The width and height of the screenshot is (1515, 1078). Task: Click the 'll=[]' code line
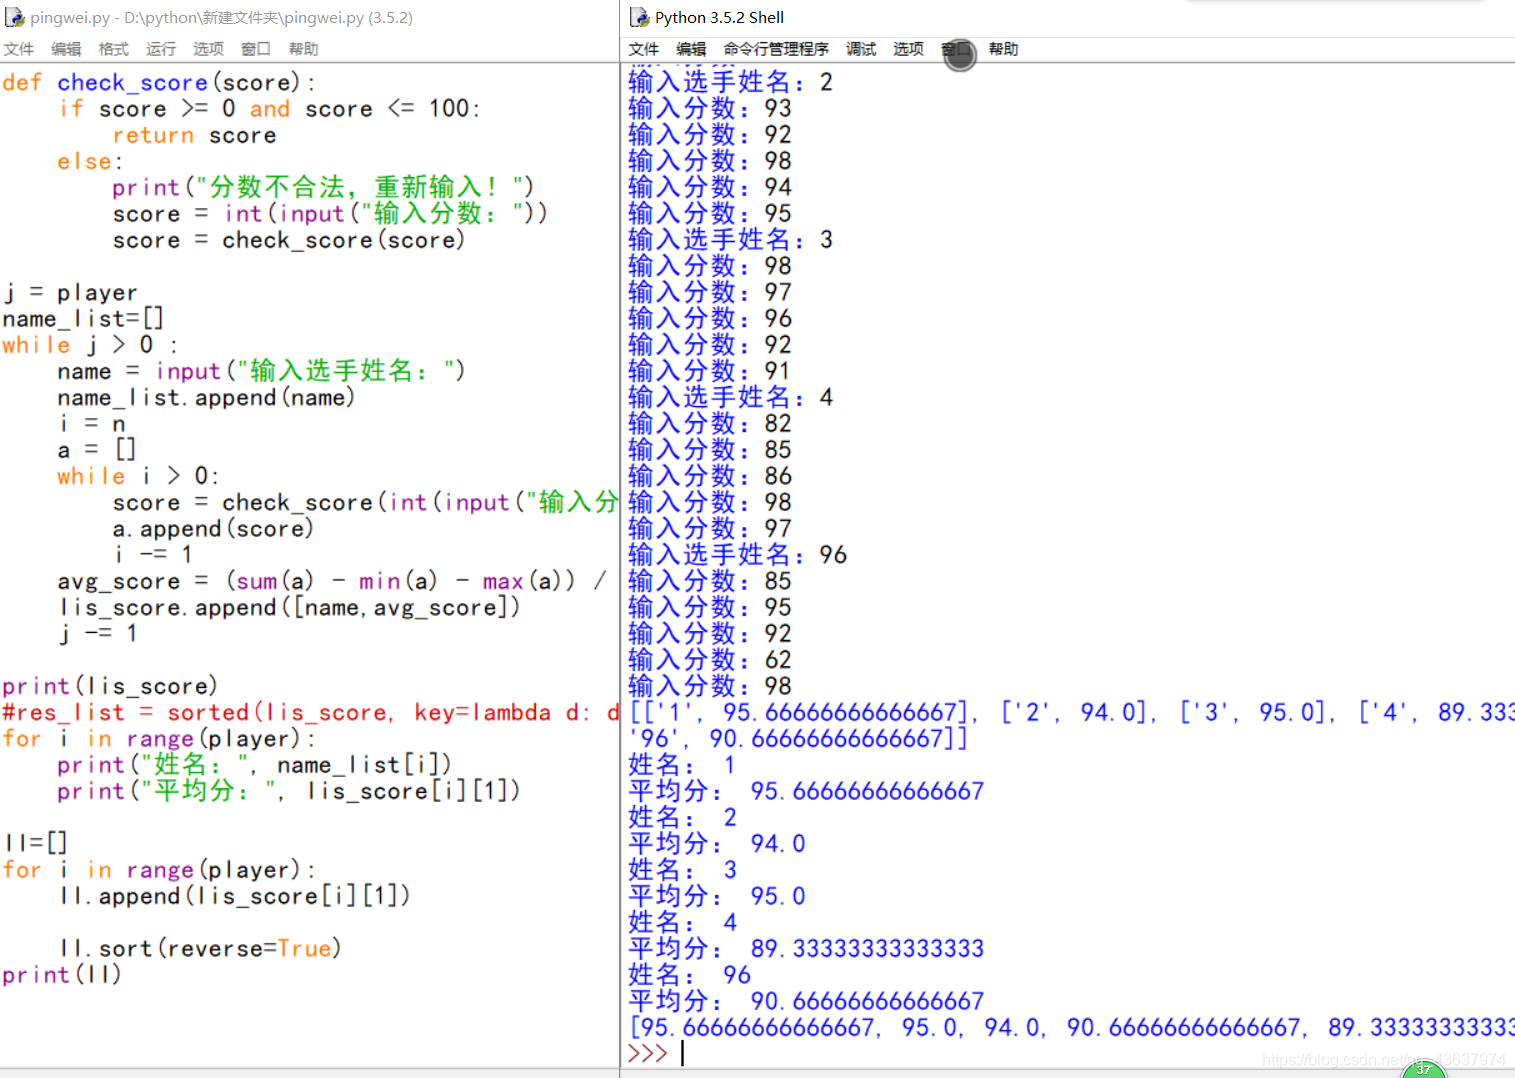(36, 843)
